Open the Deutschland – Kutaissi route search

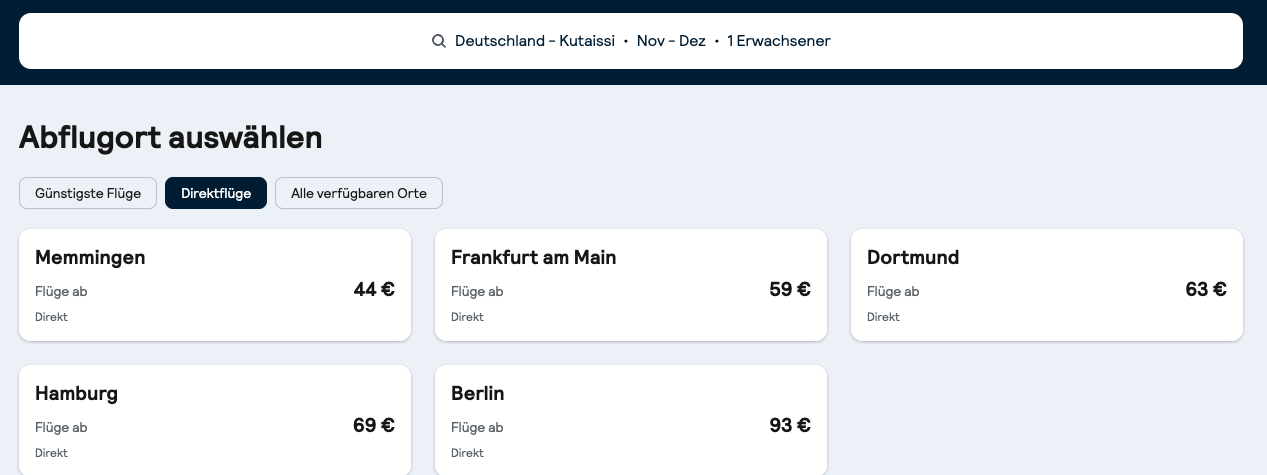coord(534,41)
